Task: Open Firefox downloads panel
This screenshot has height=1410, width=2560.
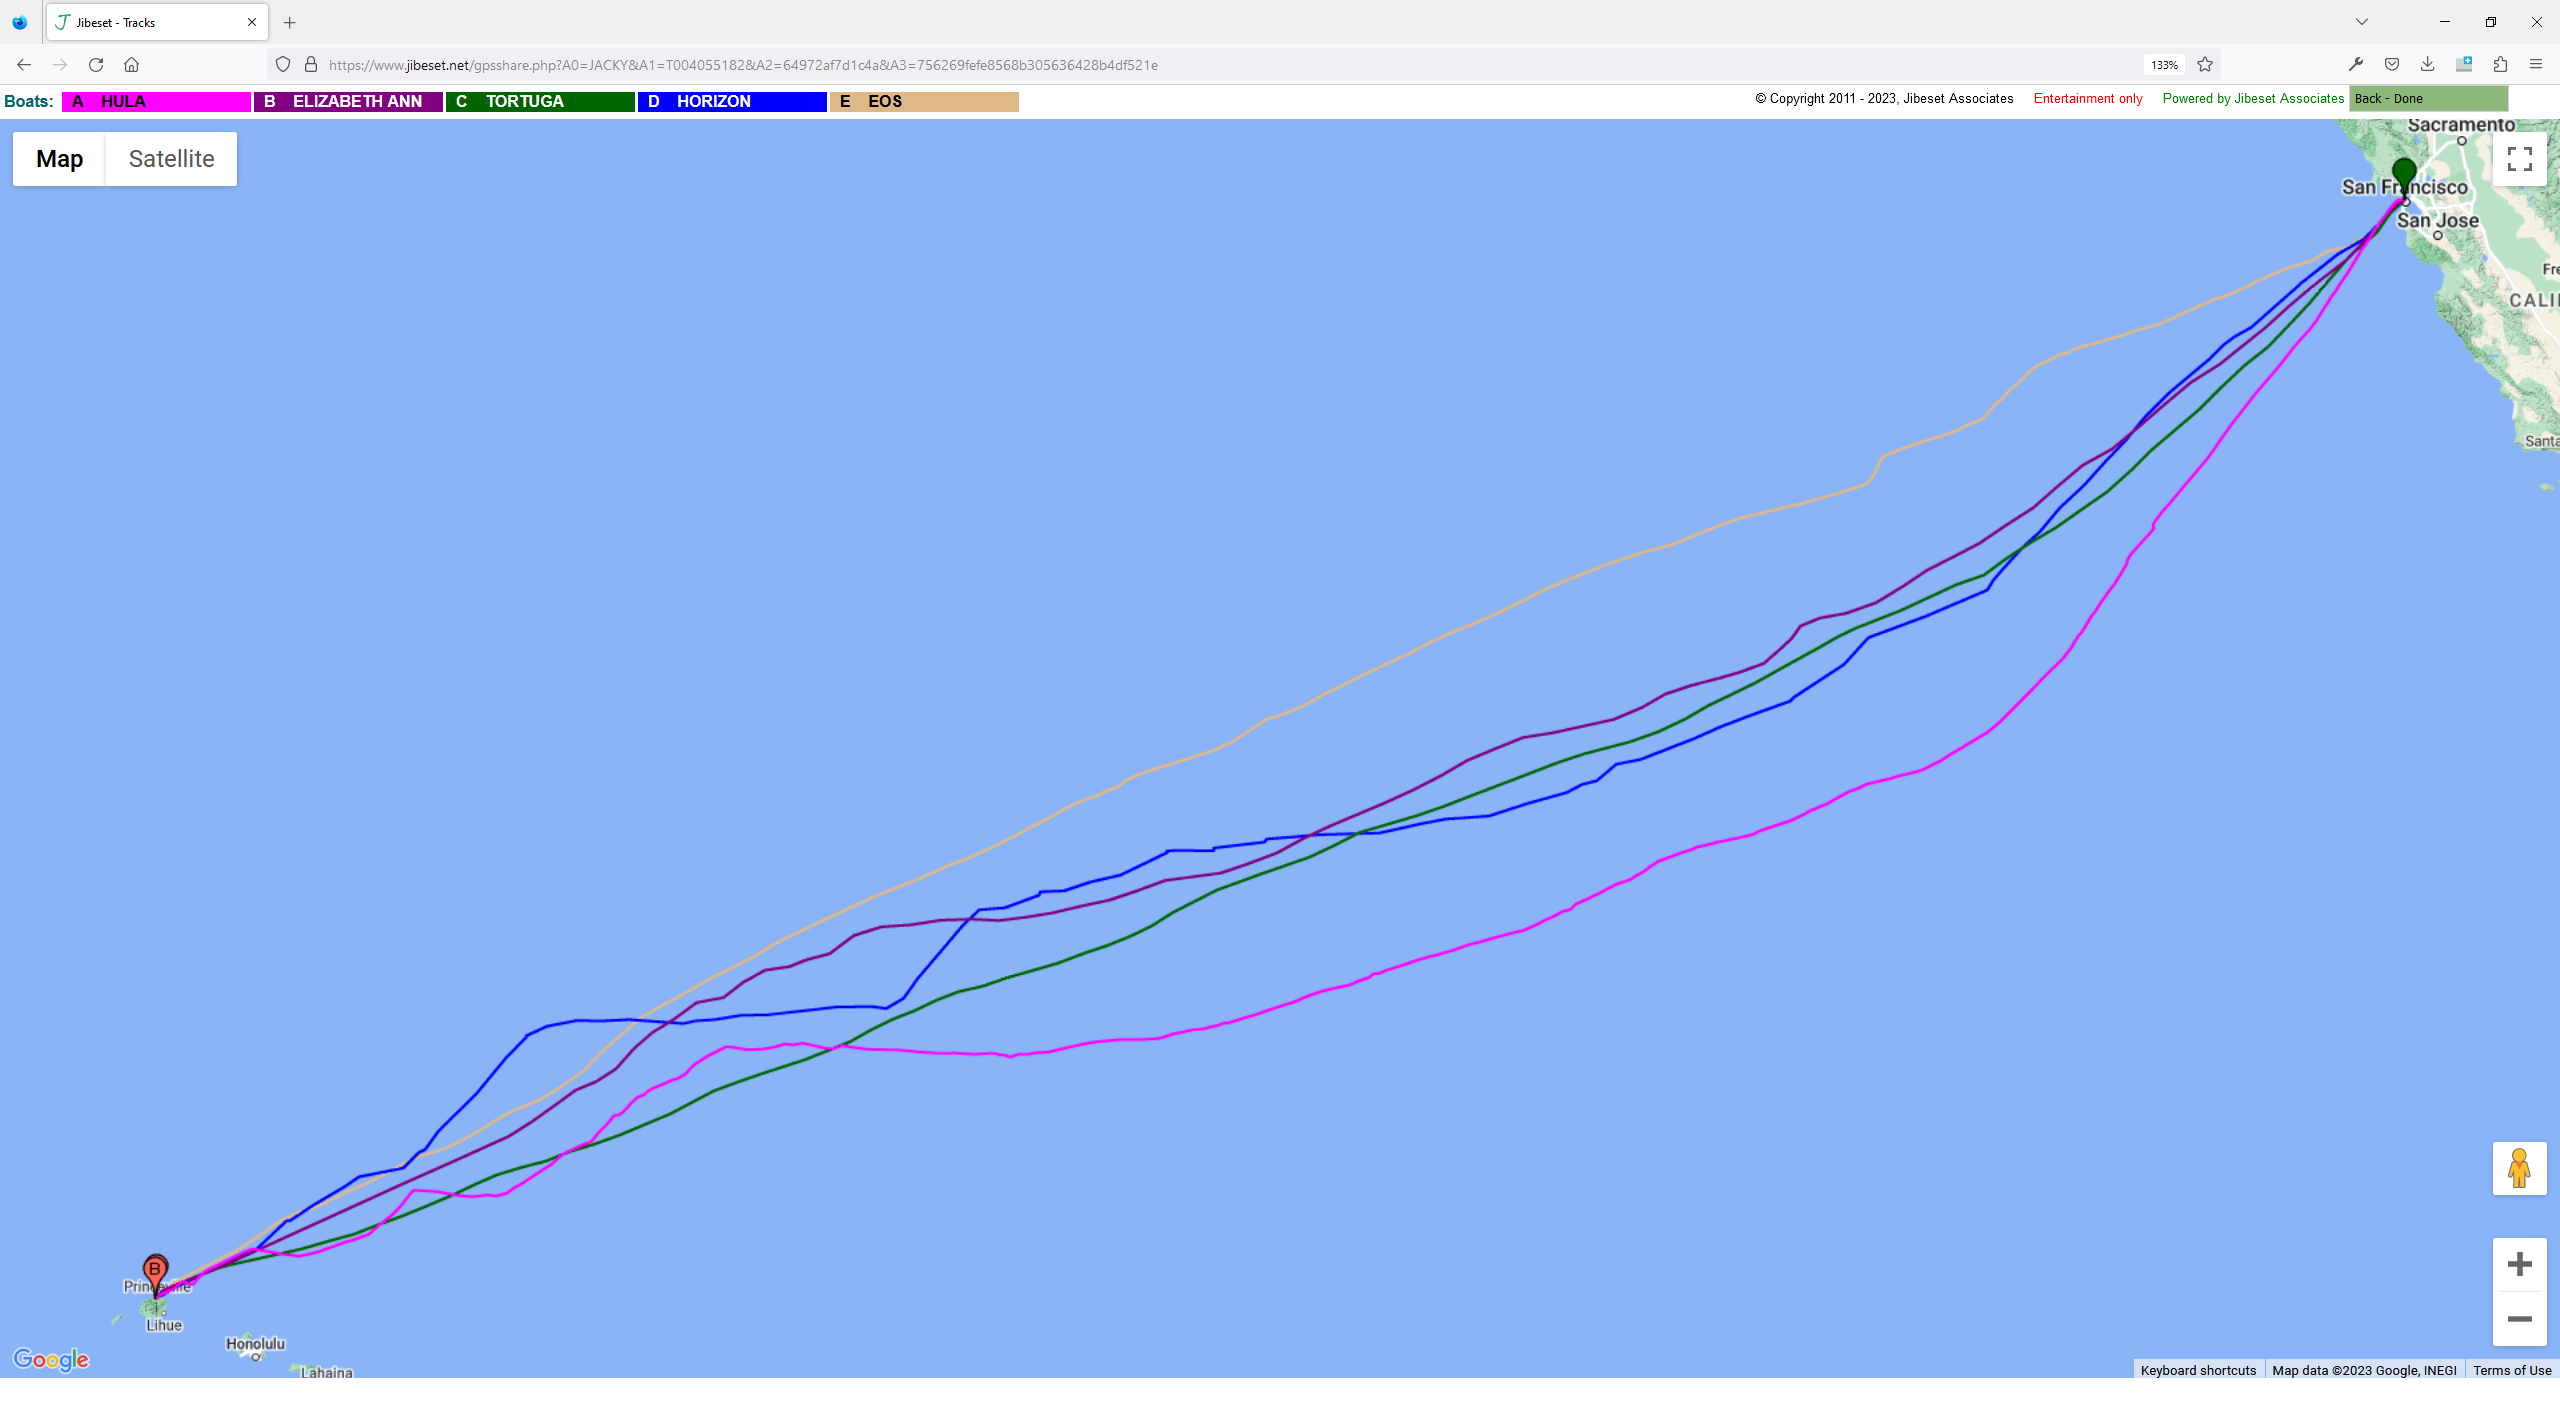Action: pos(2427,65)
